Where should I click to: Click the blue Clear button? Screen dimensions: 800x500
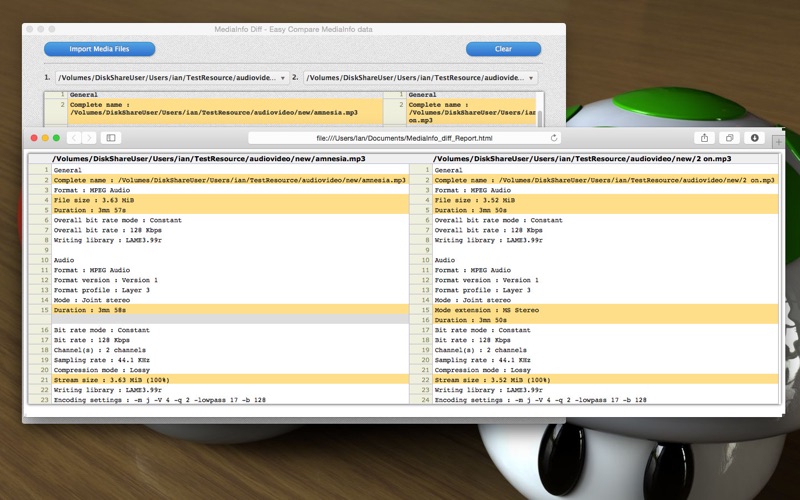503,49
